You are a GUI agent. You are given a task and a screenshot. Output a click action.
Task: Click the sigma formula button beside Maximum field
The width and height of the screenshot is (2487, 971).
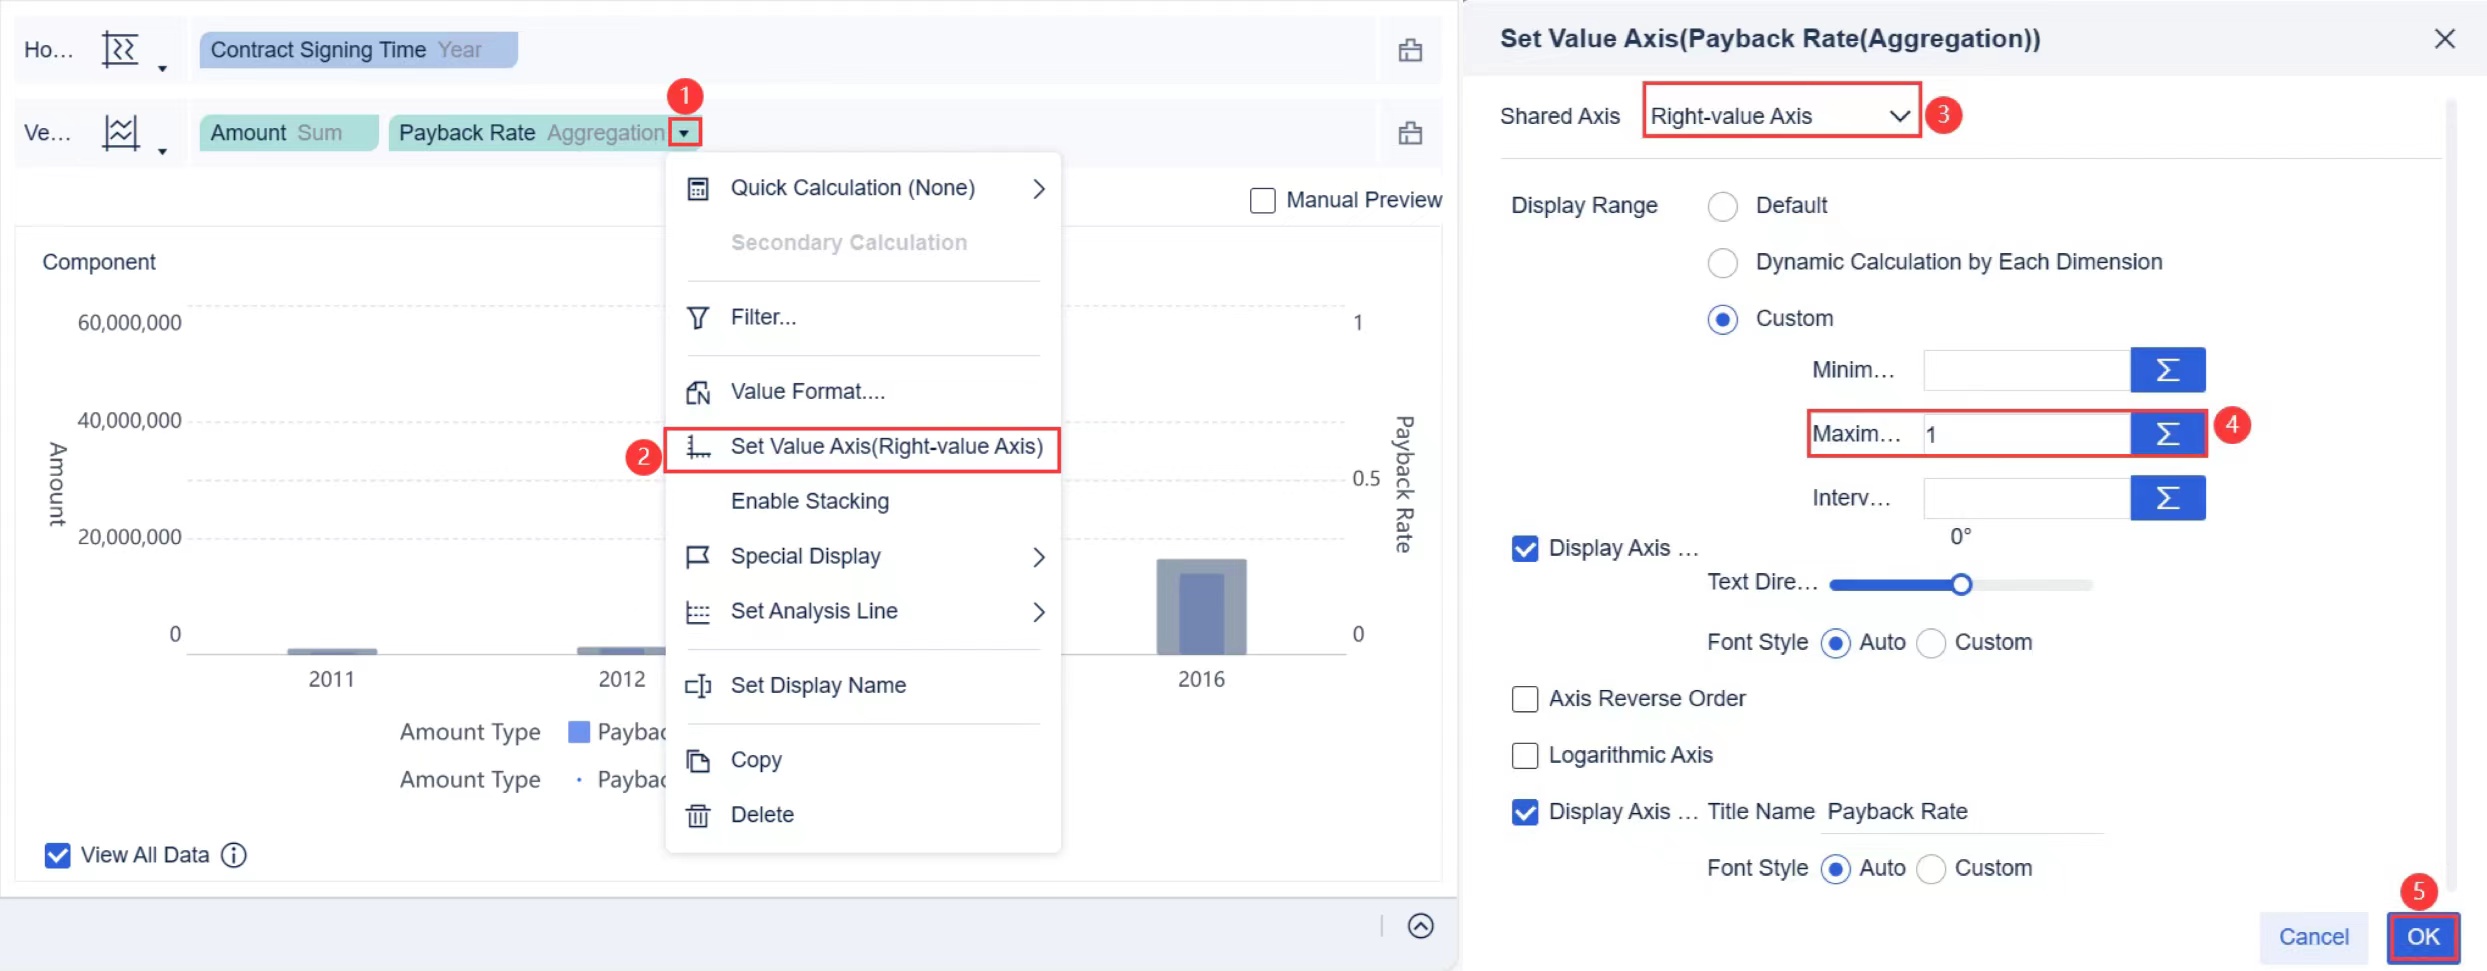coord(2167,434)
